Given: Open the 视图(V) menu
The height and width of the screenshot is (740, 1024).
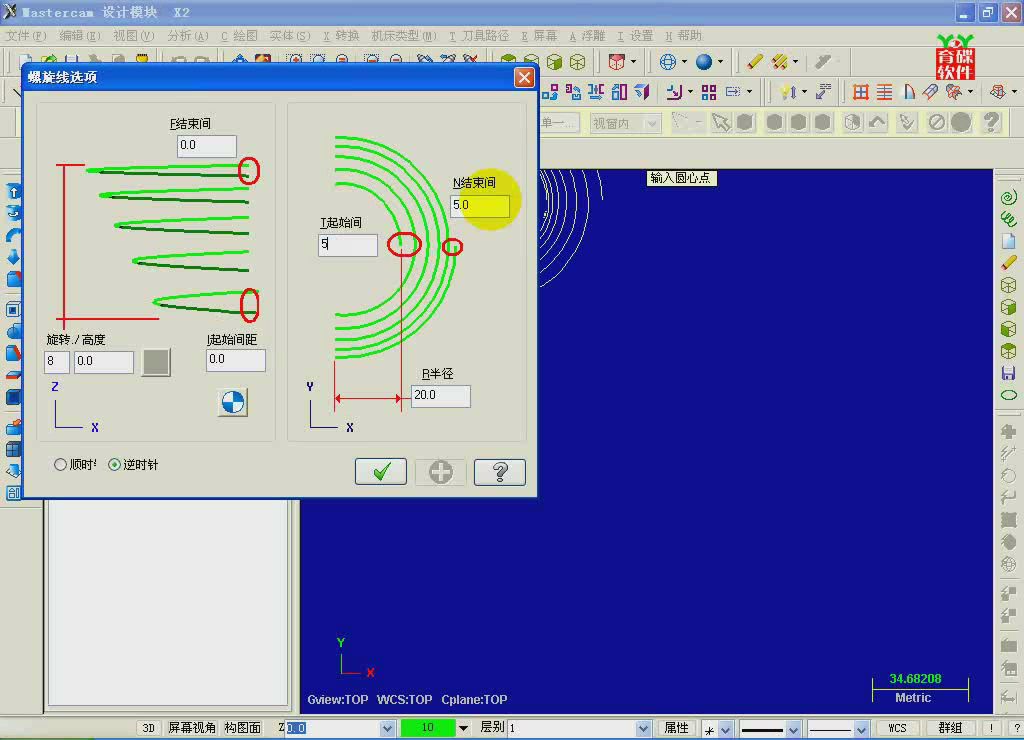Looking at the screenshot, I should coord(134,36).
